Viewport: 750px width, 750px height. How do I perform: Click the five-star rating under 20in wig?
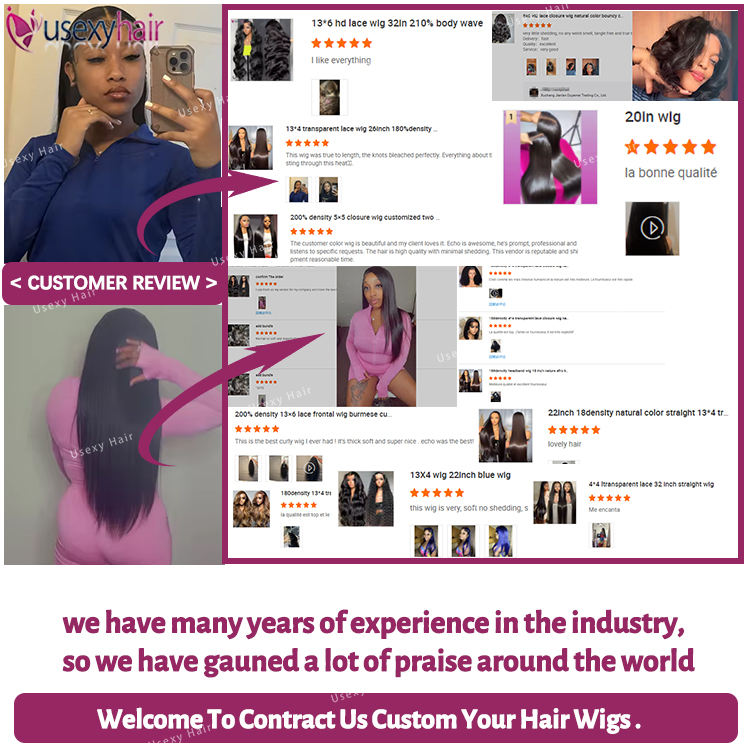tap(670, 147)
